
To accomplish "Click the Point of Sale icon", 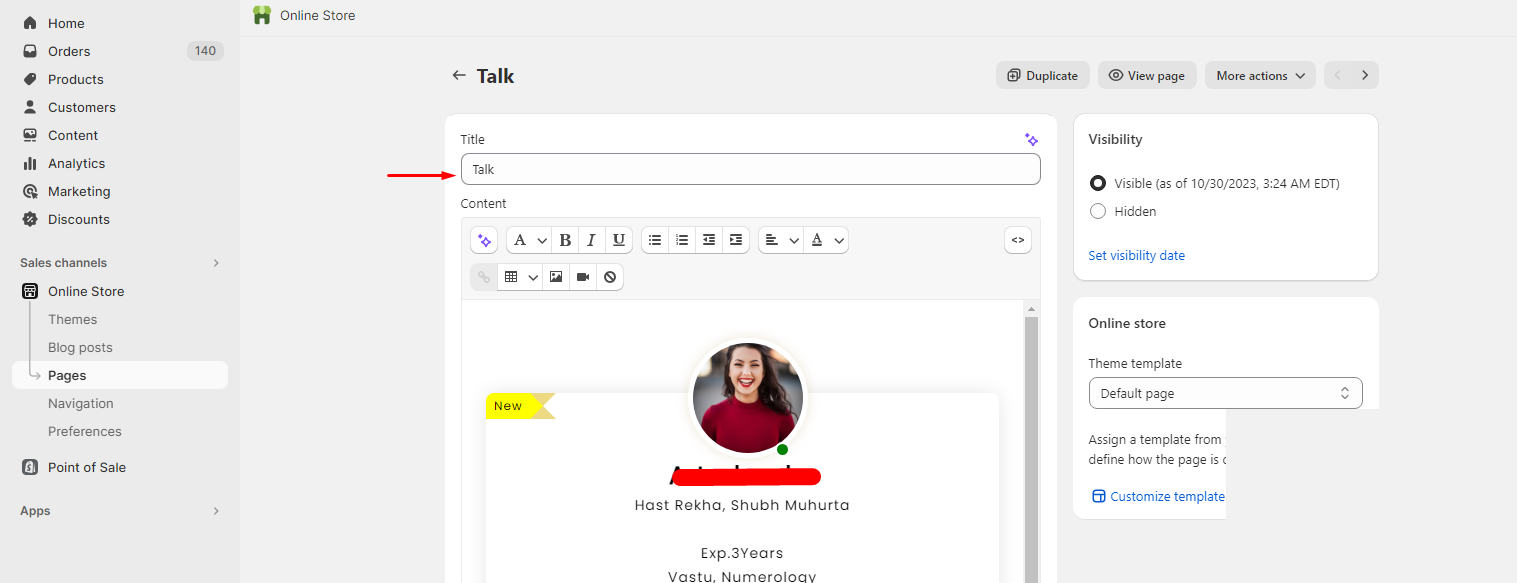I will [x=30, y=467].
